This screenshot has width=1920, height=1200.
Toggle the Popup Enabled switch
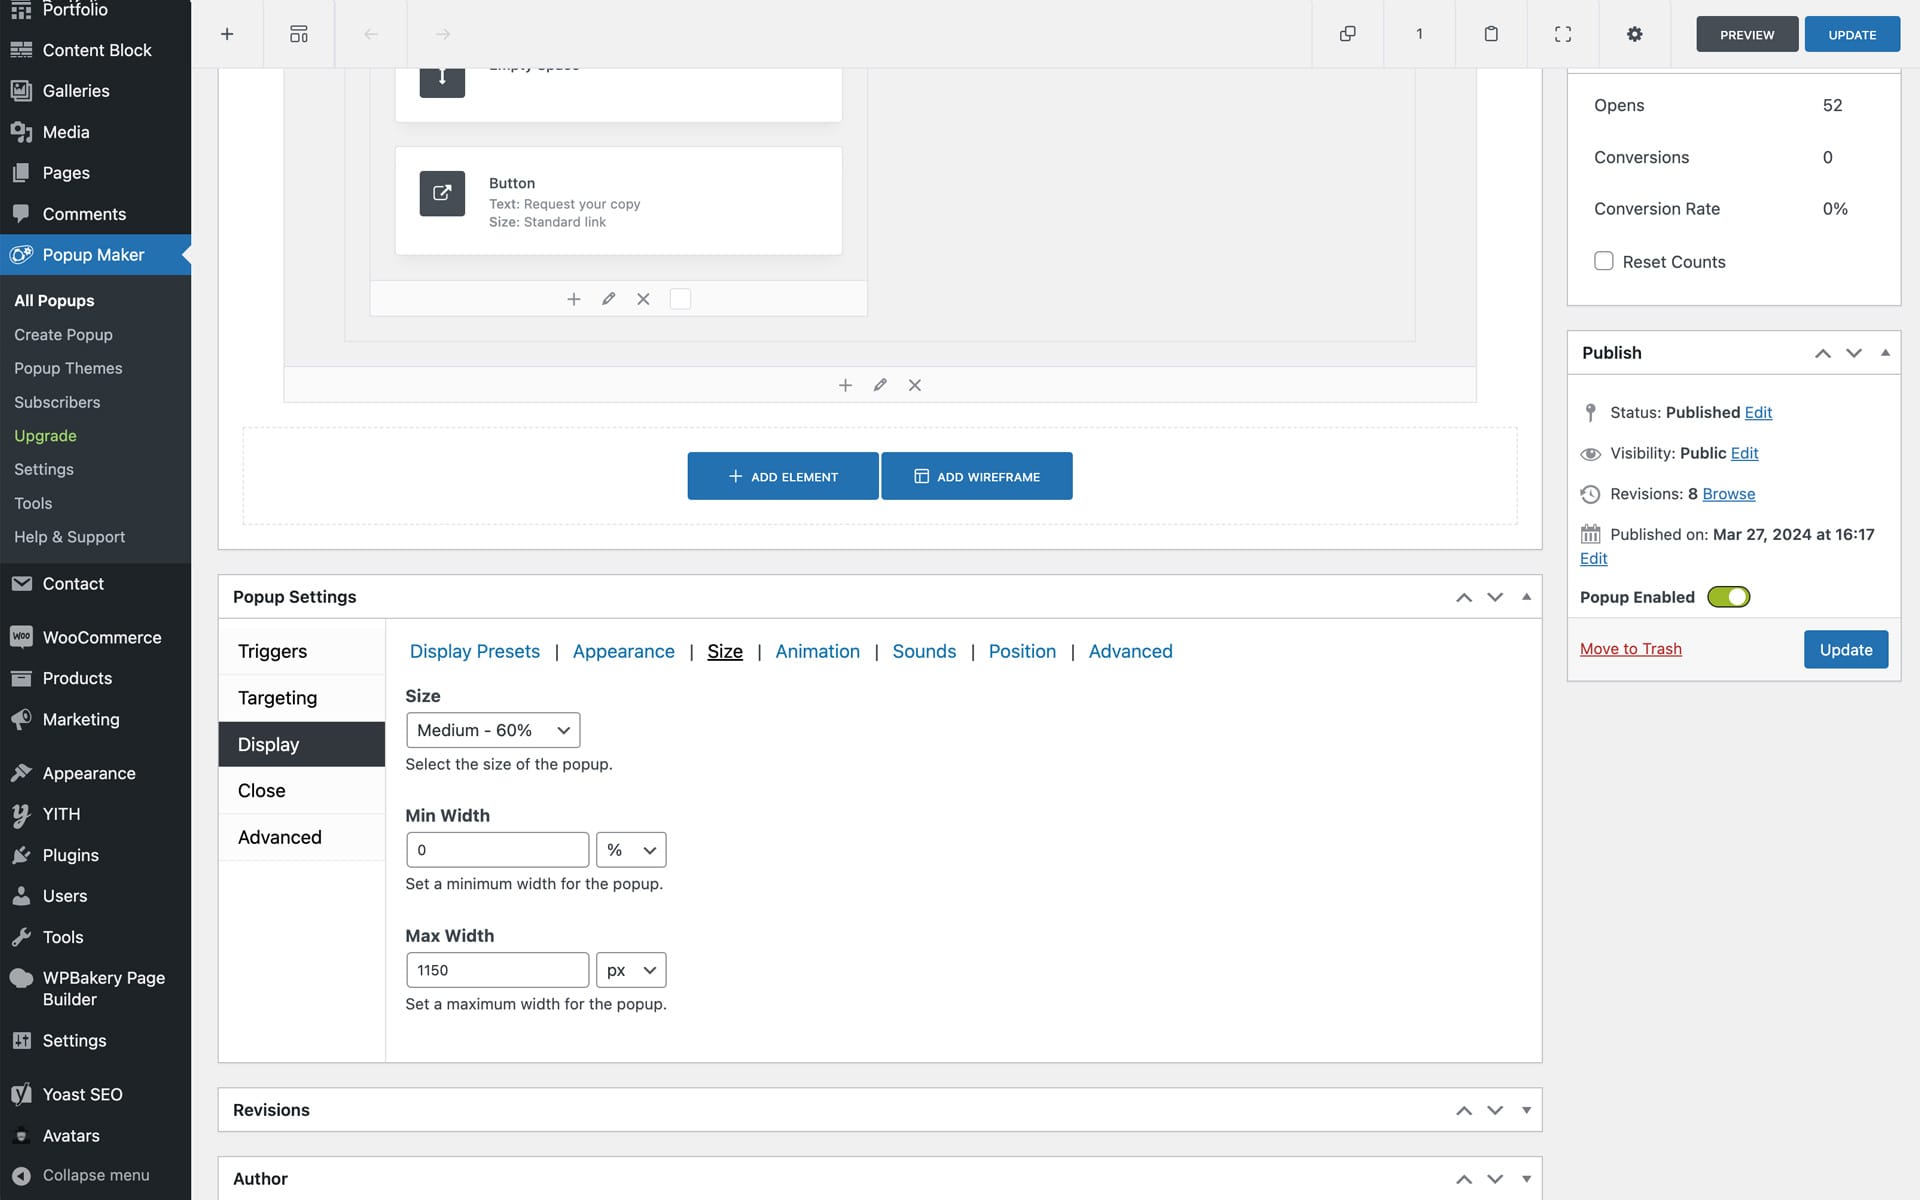point(1728,597)
